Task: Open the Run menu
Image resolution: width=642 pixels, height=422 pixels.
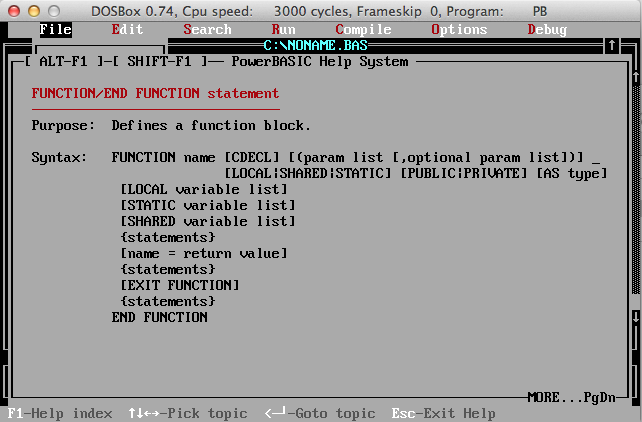Action: coord(283,29)
